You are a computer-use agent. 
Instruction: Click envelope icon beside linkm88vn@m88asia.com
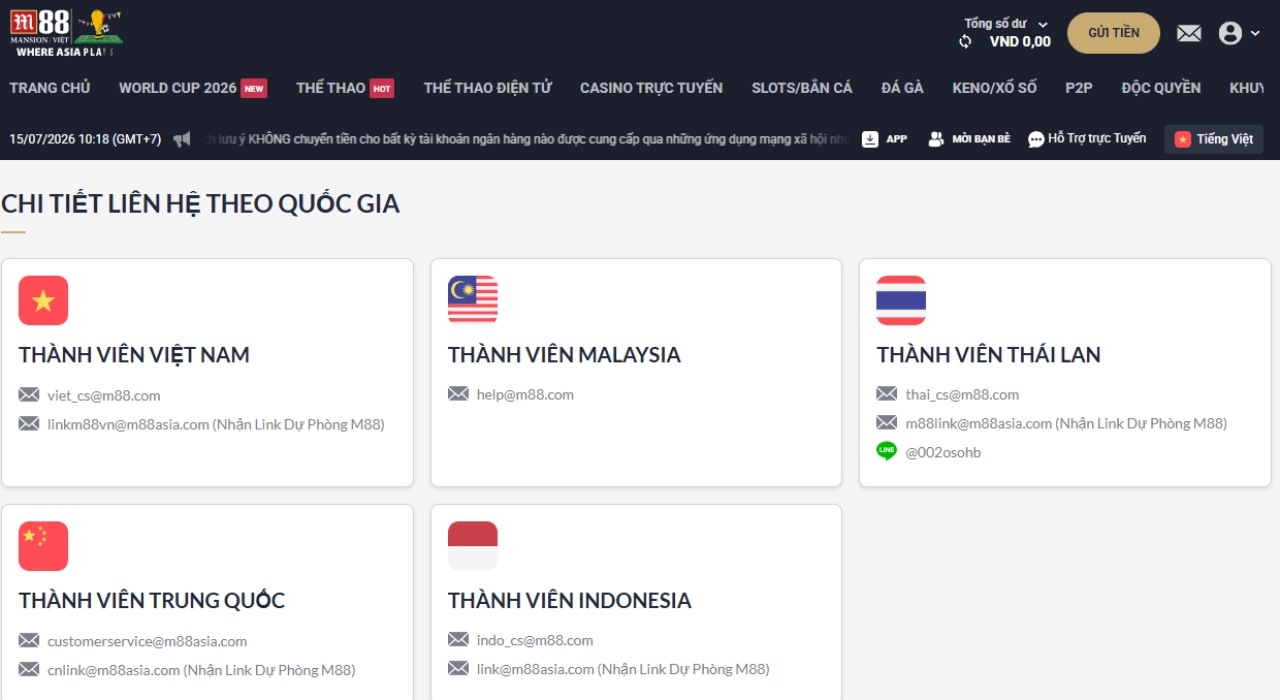29,423
